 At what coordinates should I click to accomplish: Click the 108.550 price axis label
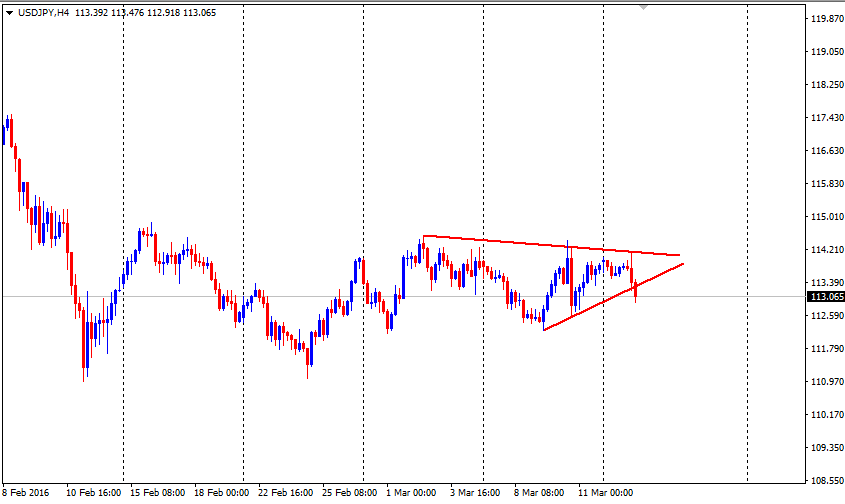(827, 480)
